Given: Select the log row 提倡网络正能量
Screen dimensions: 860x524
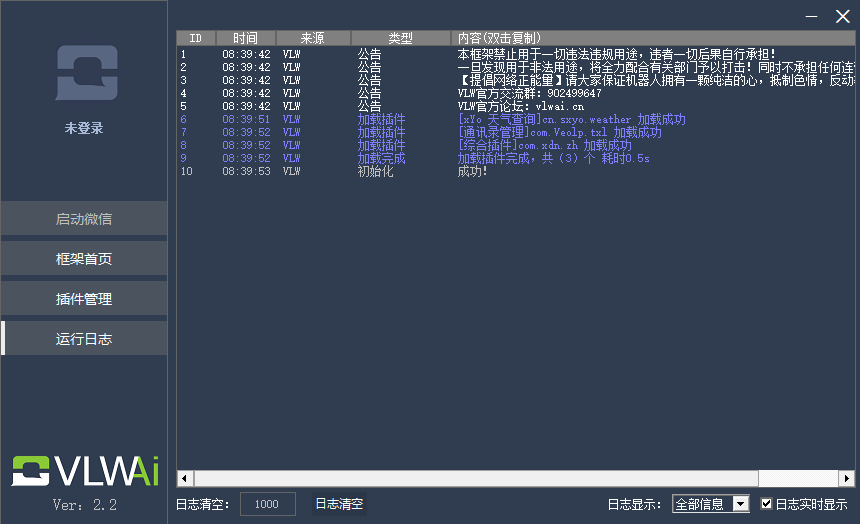Looking at the screenshot, I should pyautogui.click(x=516, y=80).
